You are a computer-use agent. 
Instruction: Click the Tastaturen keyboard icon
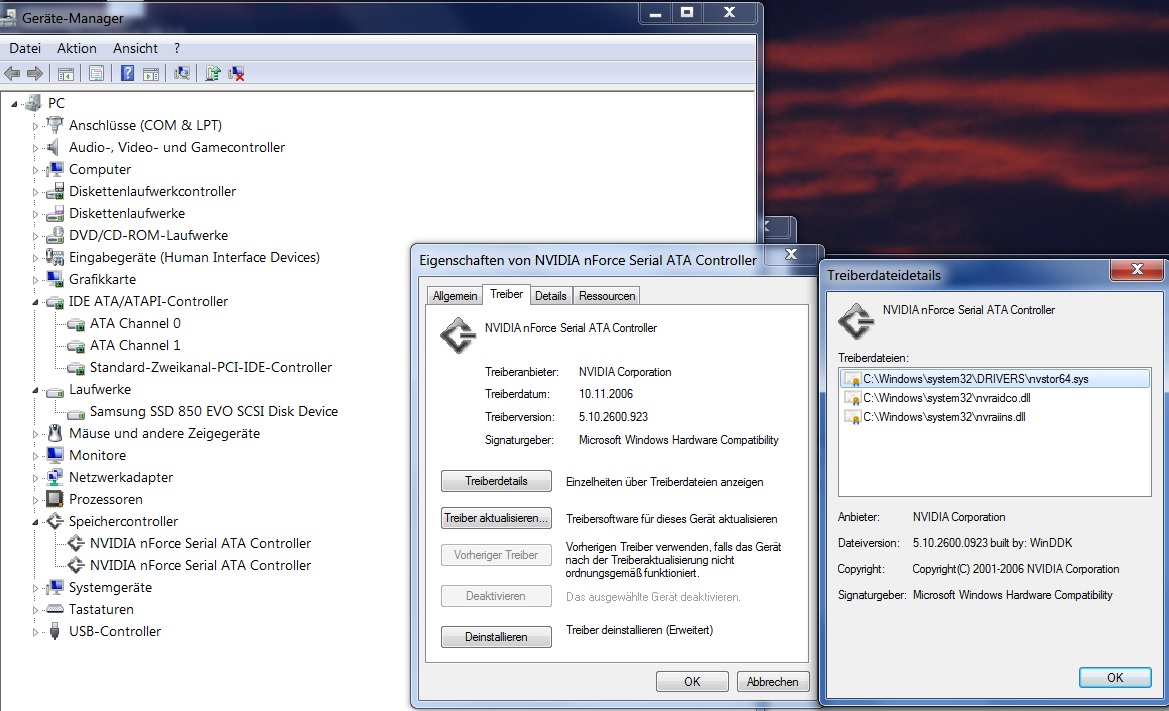point(54,609)
